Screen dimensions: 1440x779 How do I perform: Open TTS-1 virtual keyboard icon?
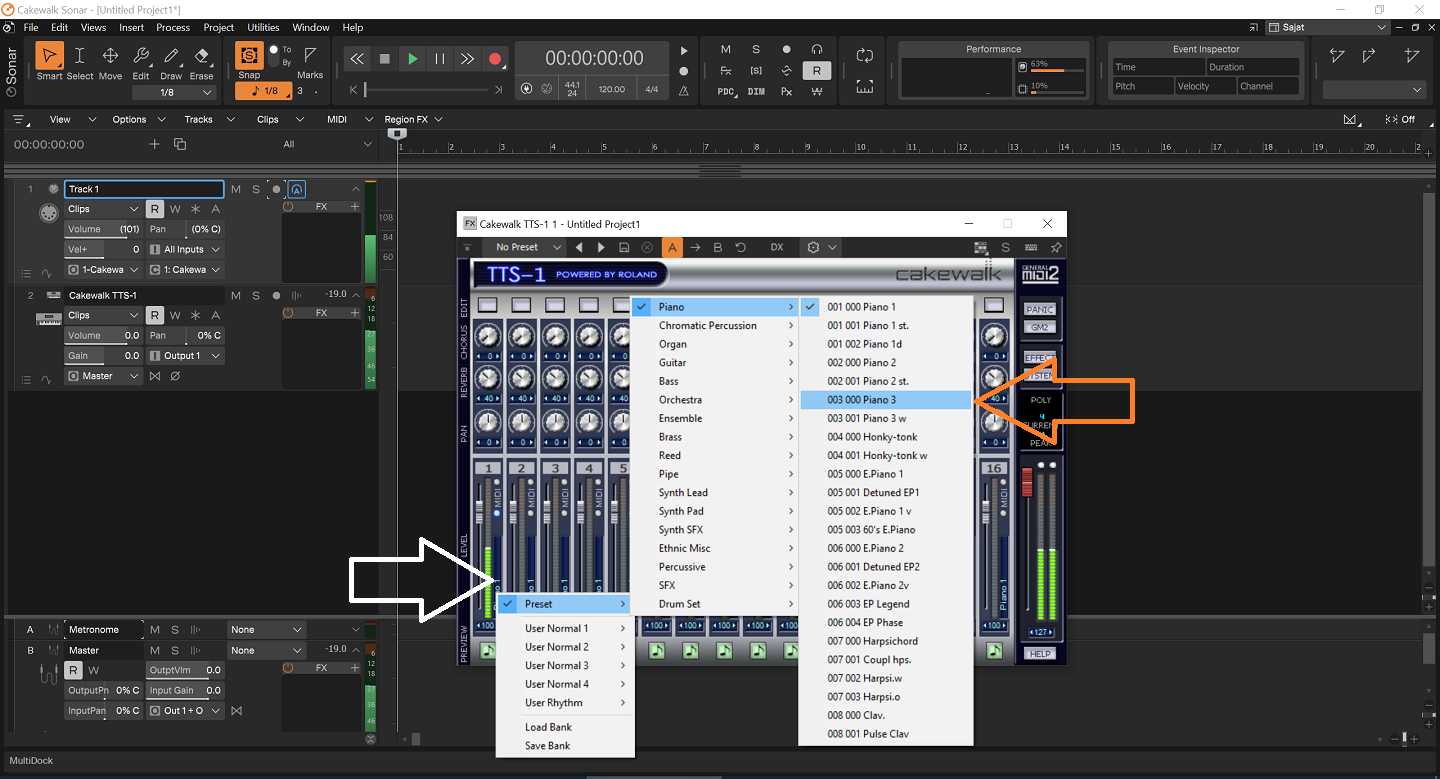(1031, 247)
